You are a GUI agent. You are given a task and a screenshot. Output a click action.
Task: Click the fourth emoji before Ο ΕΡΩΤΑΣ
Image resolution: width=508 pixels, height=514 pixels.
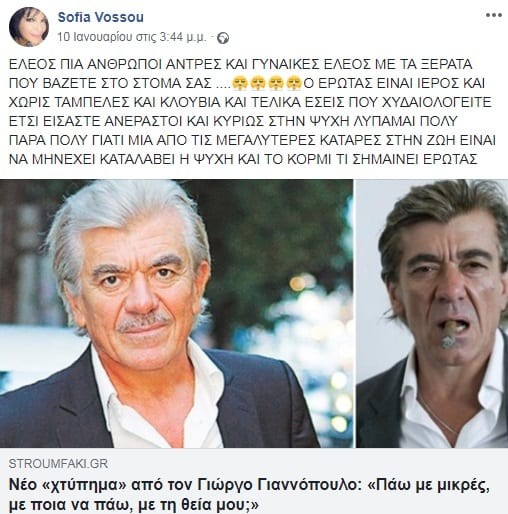tap(294, 83)
